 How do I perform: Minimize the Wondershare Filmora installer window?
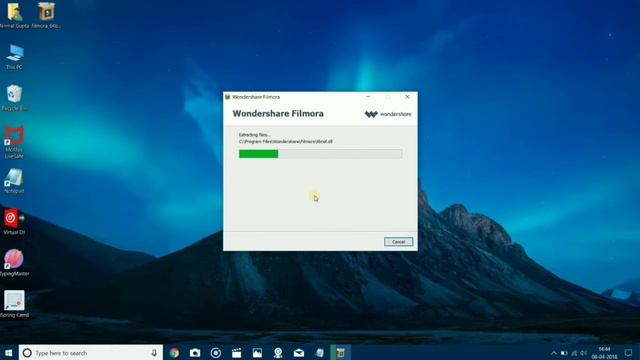tap(368, 97)
